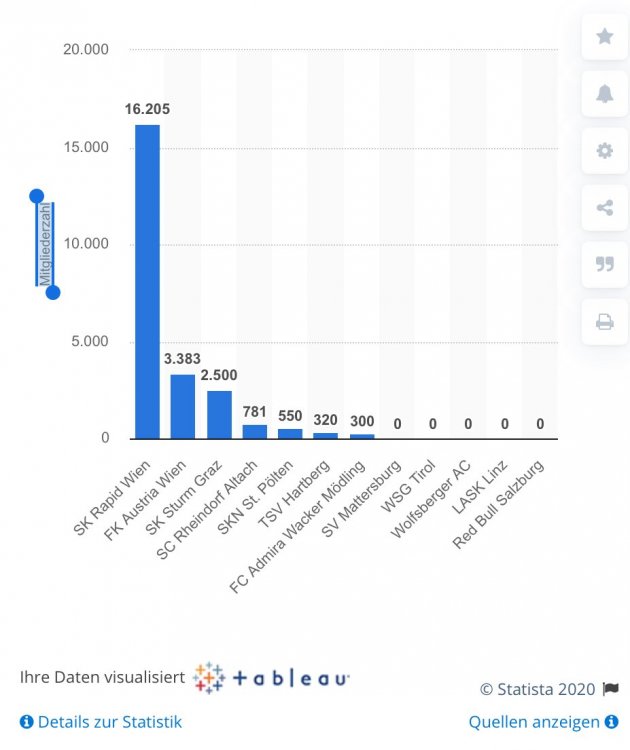Click the info icon before Details zur Statistik
Screen dimensions: 630x750
tap(26, 722)
